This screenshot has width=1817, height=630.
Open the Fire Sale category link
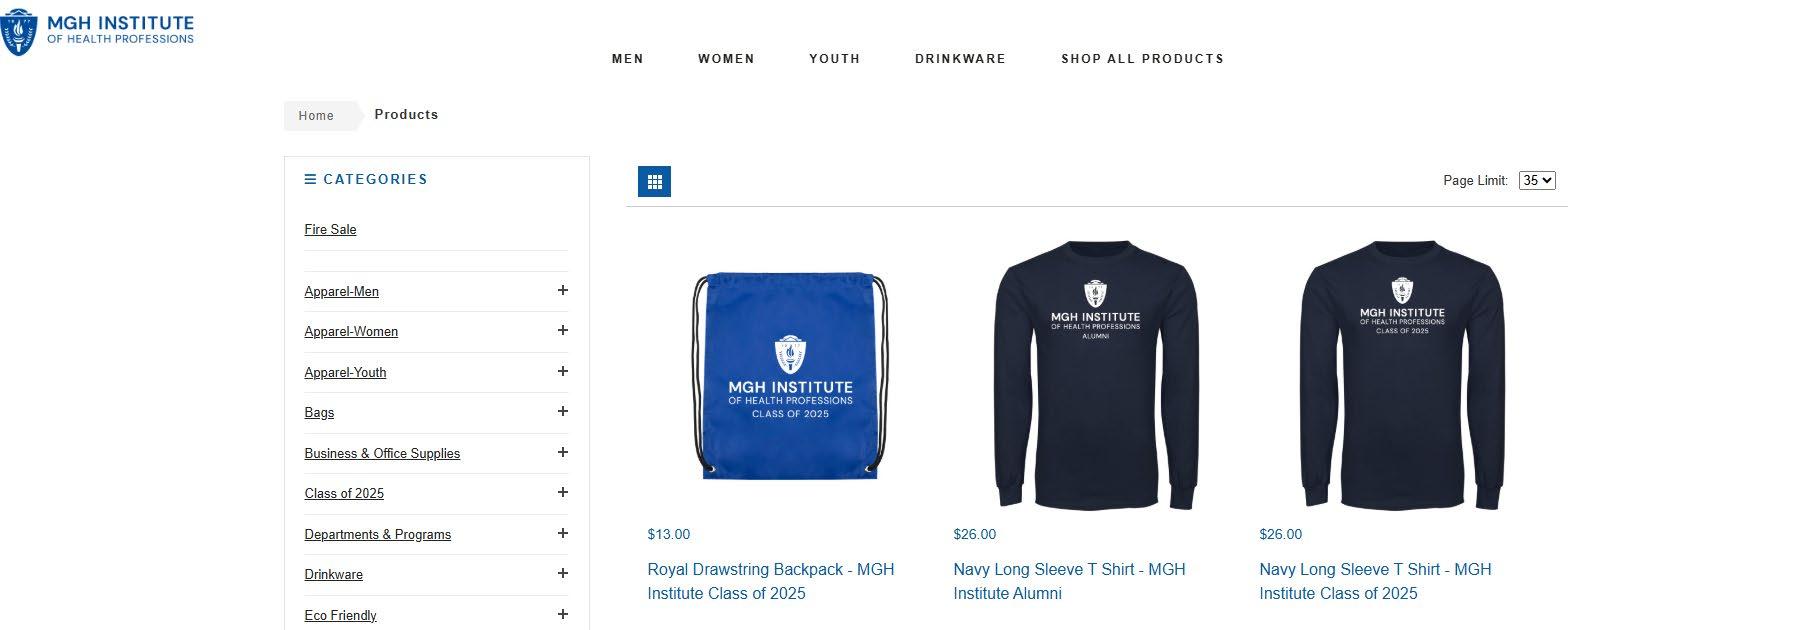point(330,229)
